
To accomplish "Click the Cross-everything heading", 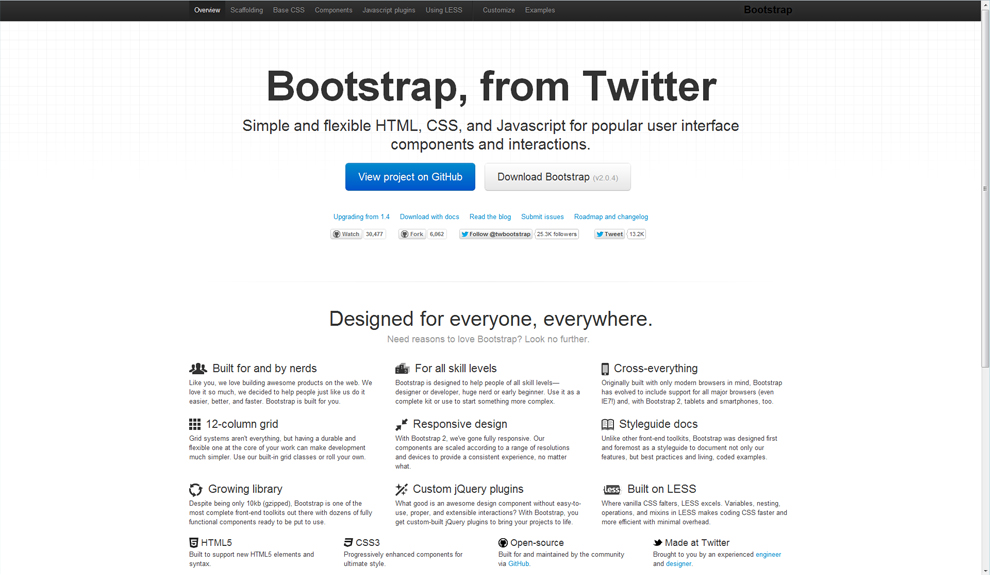I will (655, 368).
